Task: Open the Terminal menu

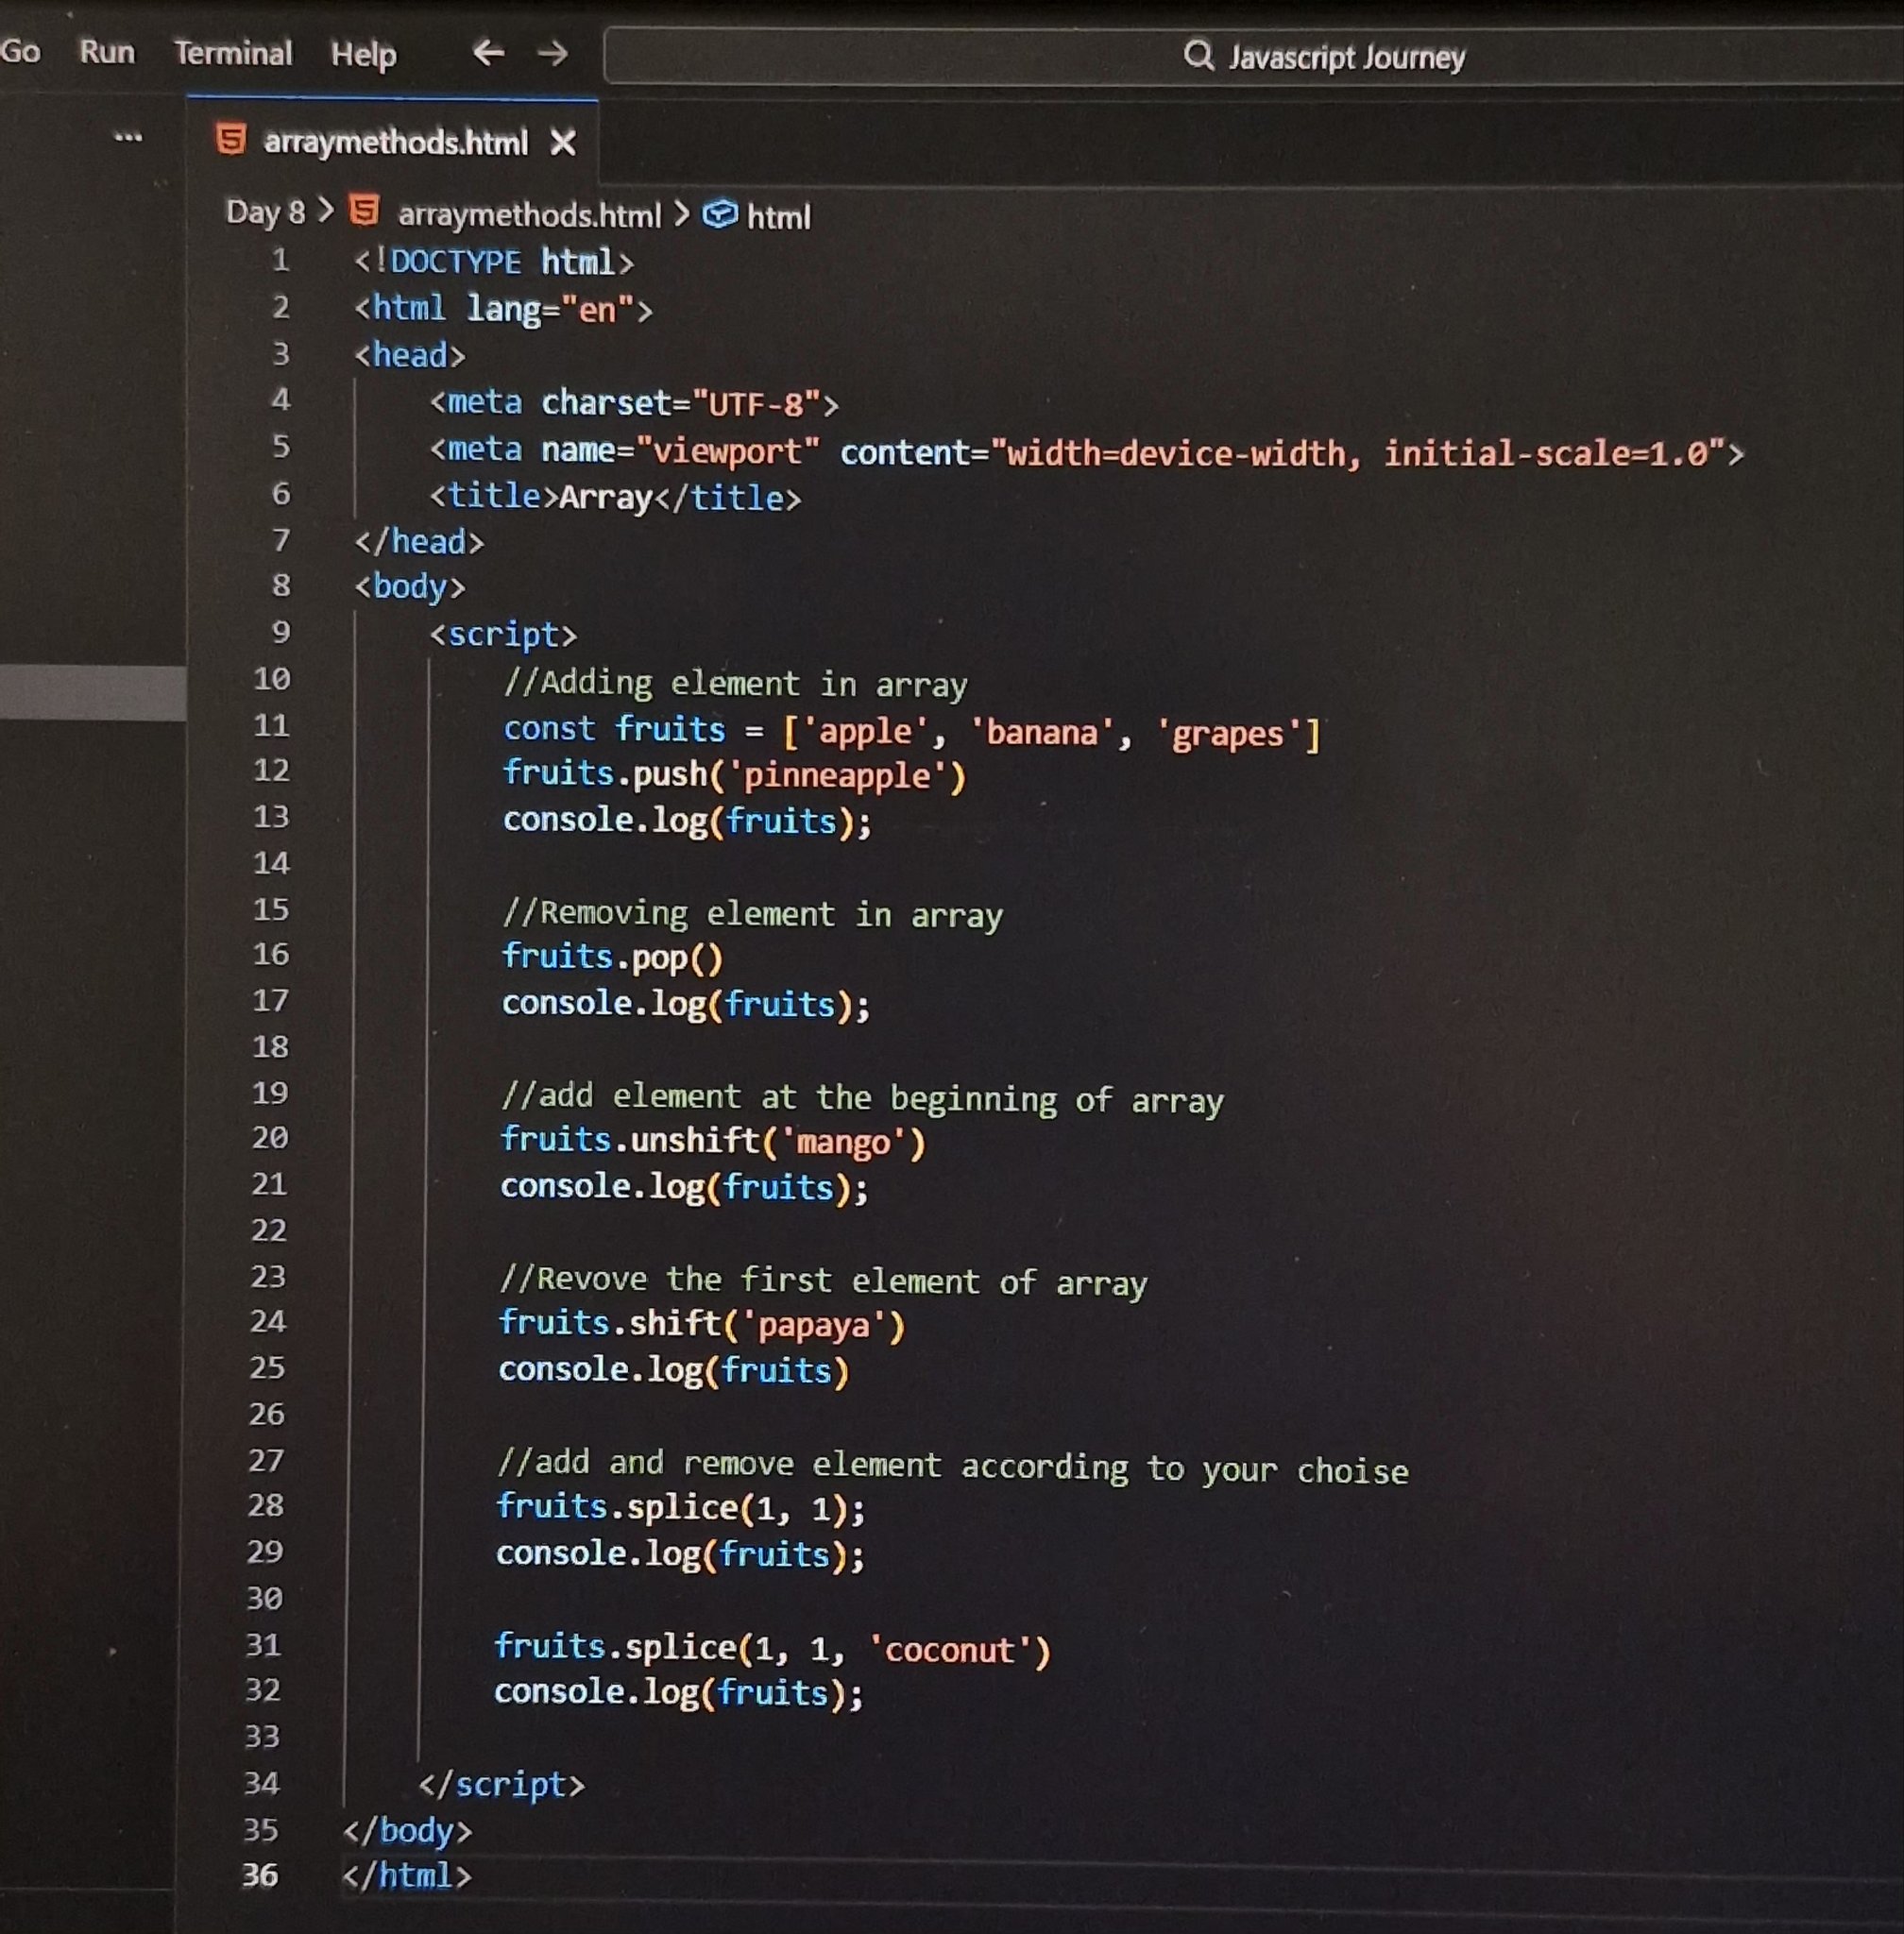Action: click(233, 53)
